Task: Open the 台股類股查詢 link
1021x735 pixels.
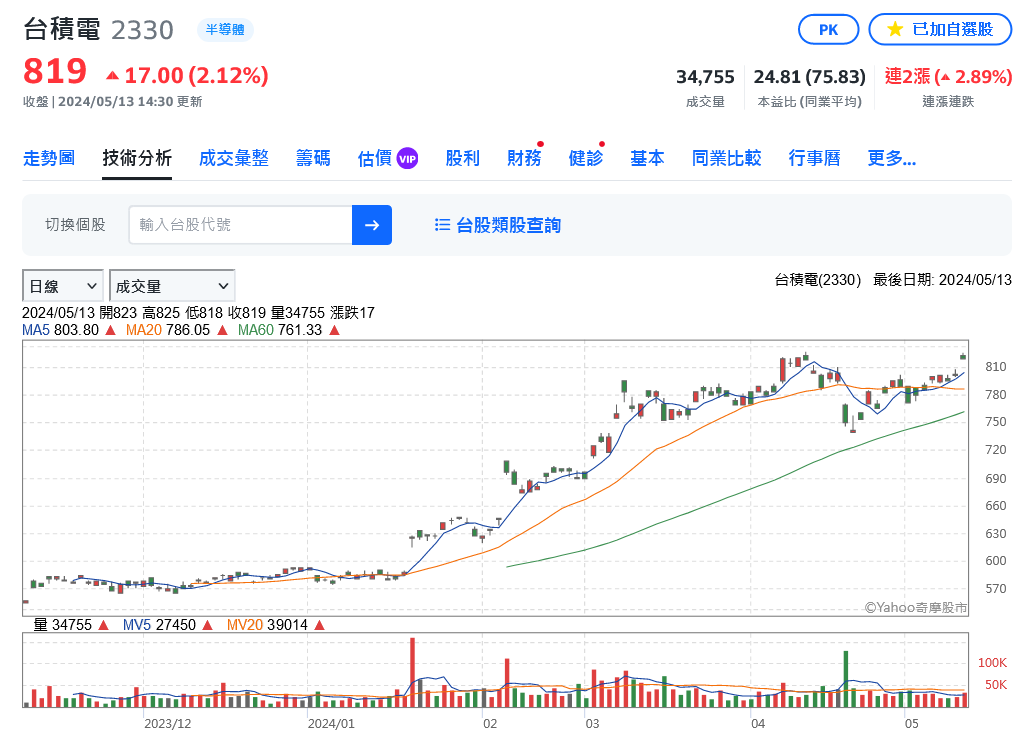Action: pos(509,225)
